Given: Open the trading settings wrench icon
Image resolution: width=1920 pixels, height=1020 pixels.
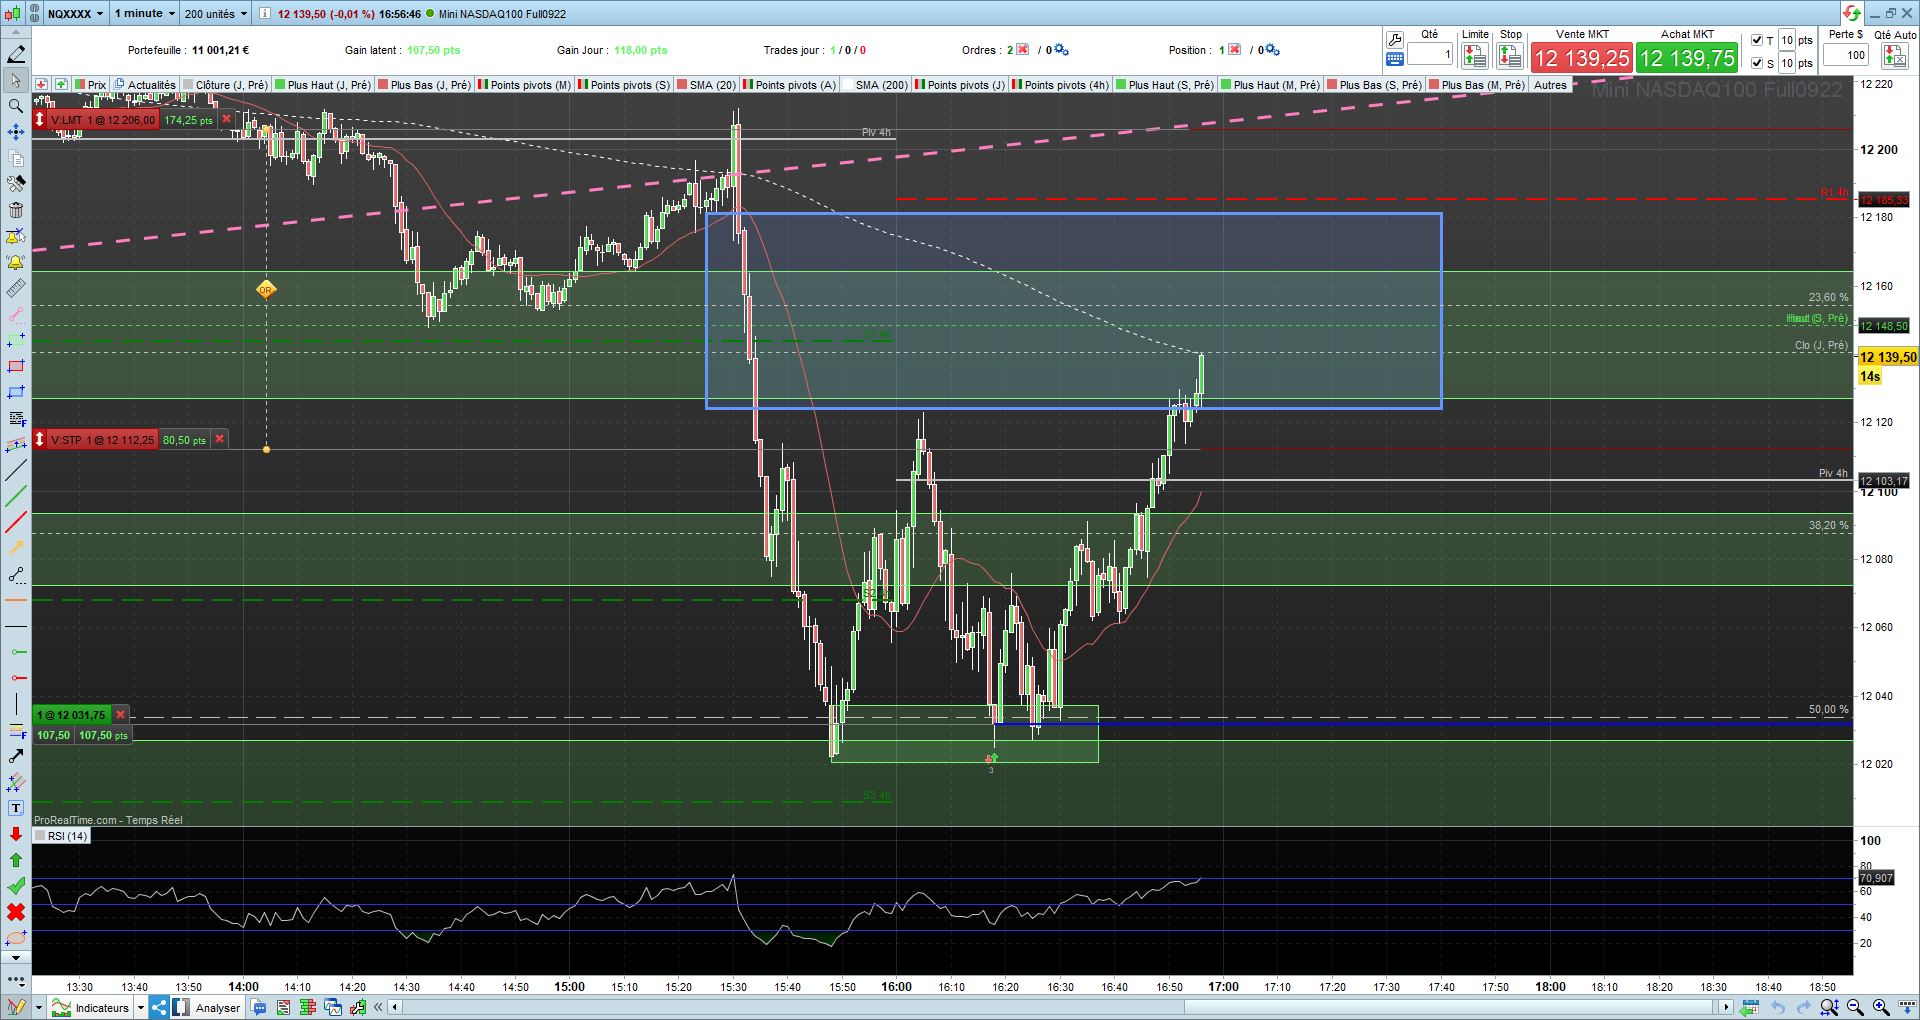Looking at the screenshot, I should click(1395, 40).
